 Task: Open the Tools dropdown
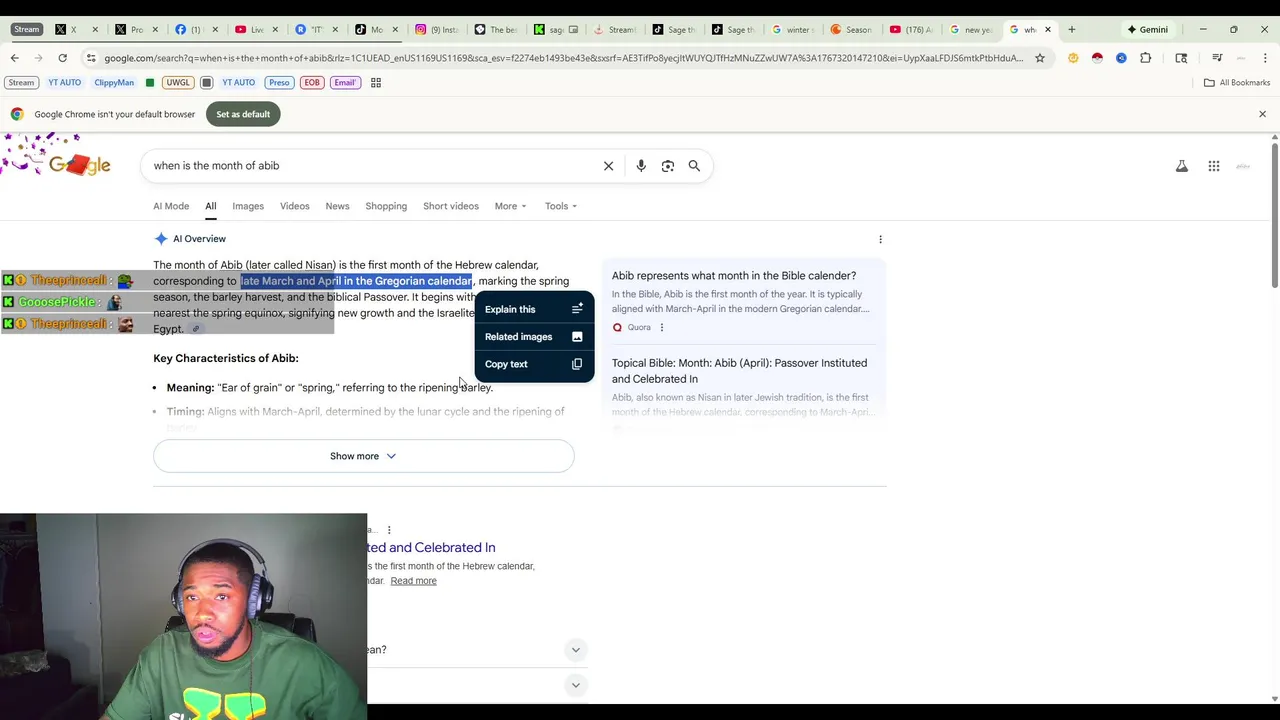pos(561,206)
